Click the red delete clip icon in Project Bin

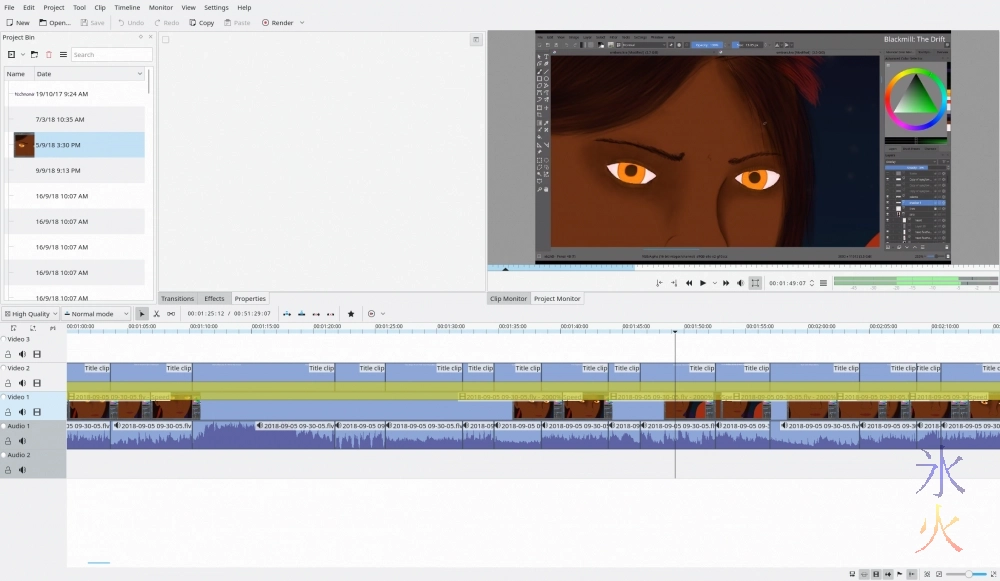tap(49, 55)
